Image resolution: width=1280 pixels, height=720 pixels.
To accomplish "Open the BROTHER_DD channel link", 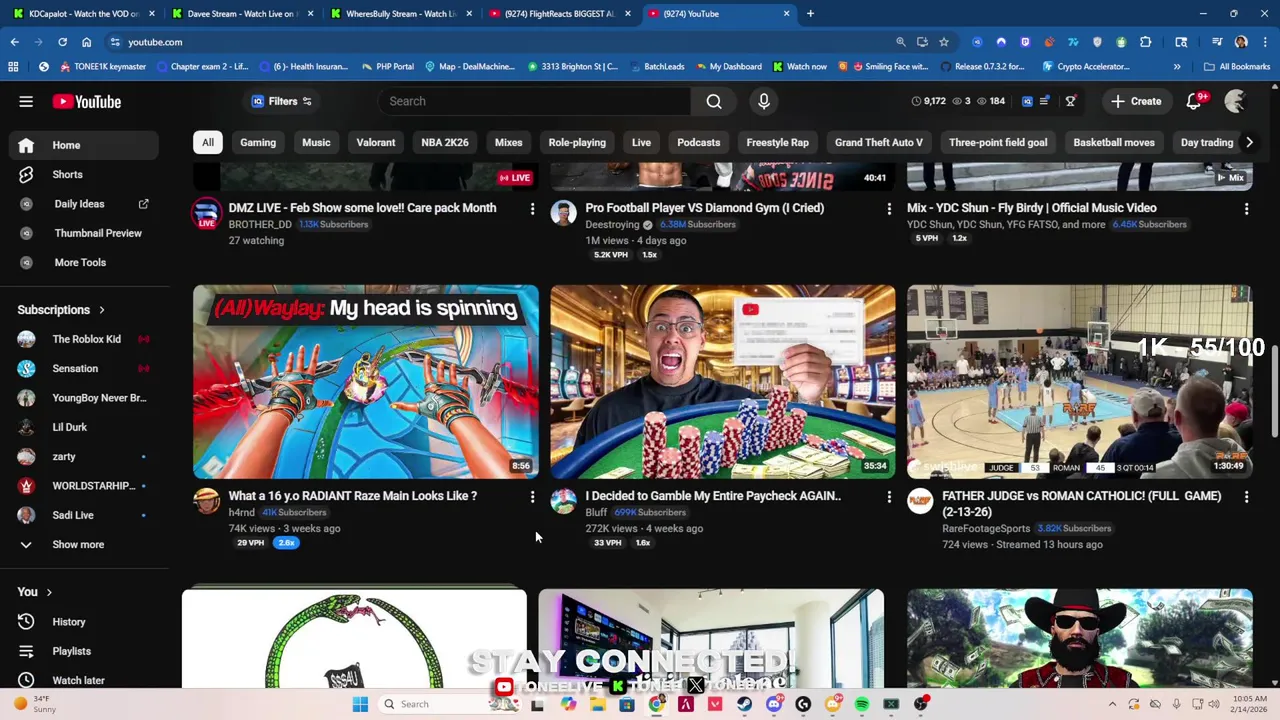I will pos(260,225).
